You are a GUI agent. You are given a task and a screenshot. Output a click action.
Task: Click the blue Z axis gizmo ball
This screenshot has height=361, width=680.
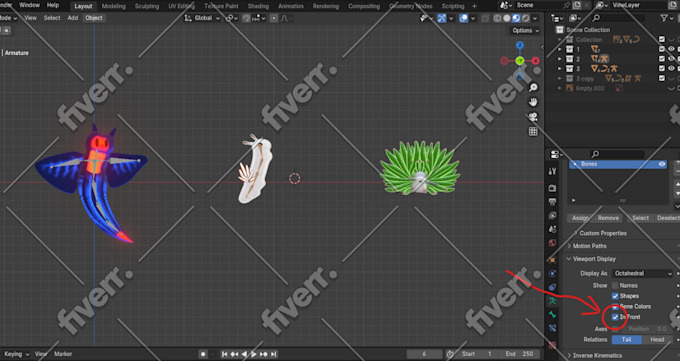520,46
